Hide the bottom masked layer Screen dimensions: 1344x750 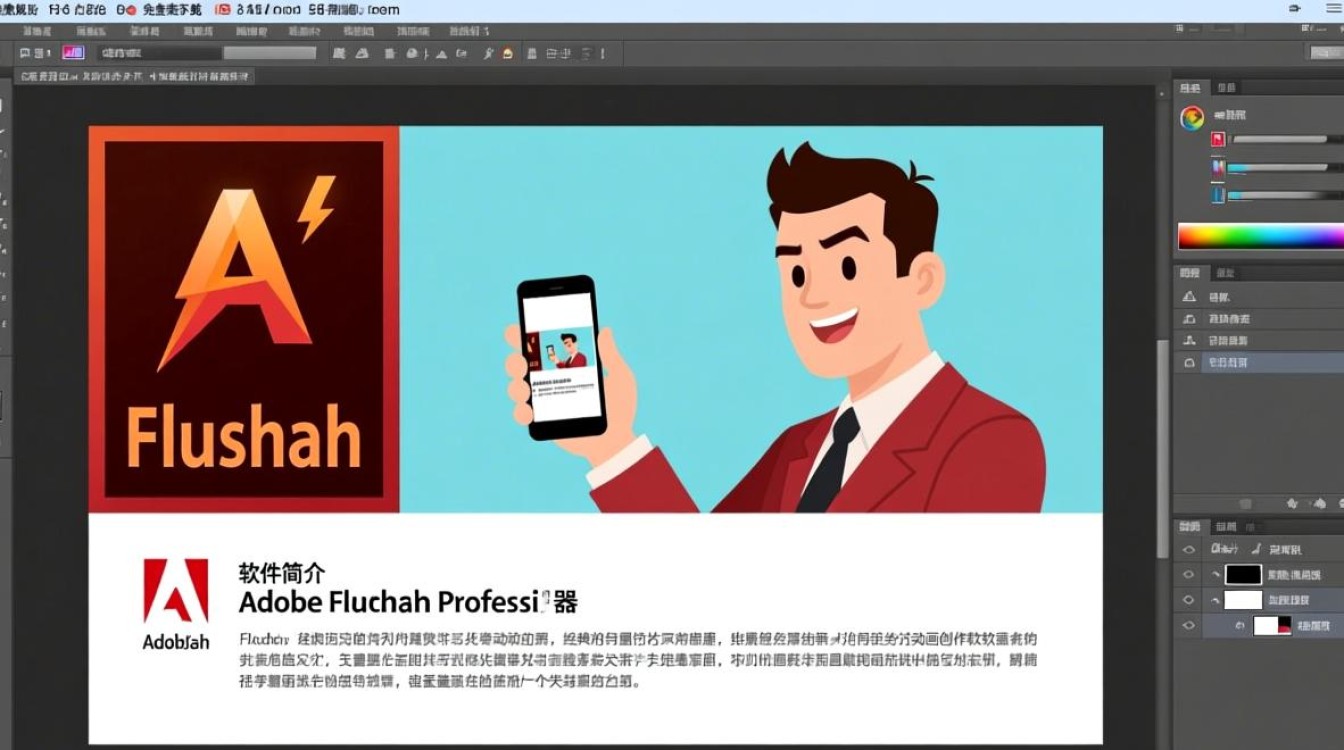tap(1189, 623)
